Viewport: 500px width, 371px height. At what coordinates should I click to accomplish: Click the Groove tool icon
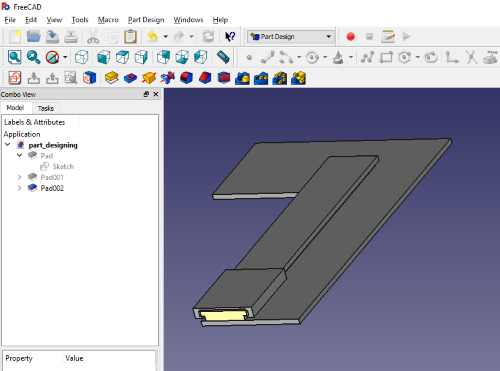pos(168,78)
